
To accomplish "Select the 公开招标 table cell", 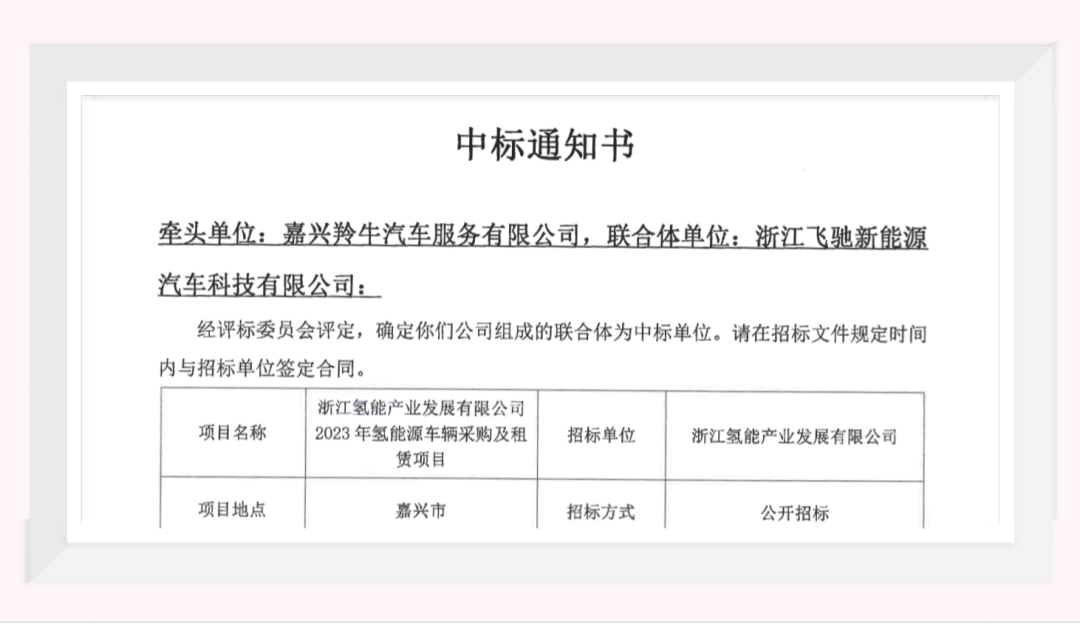I will tap(795, 505).
